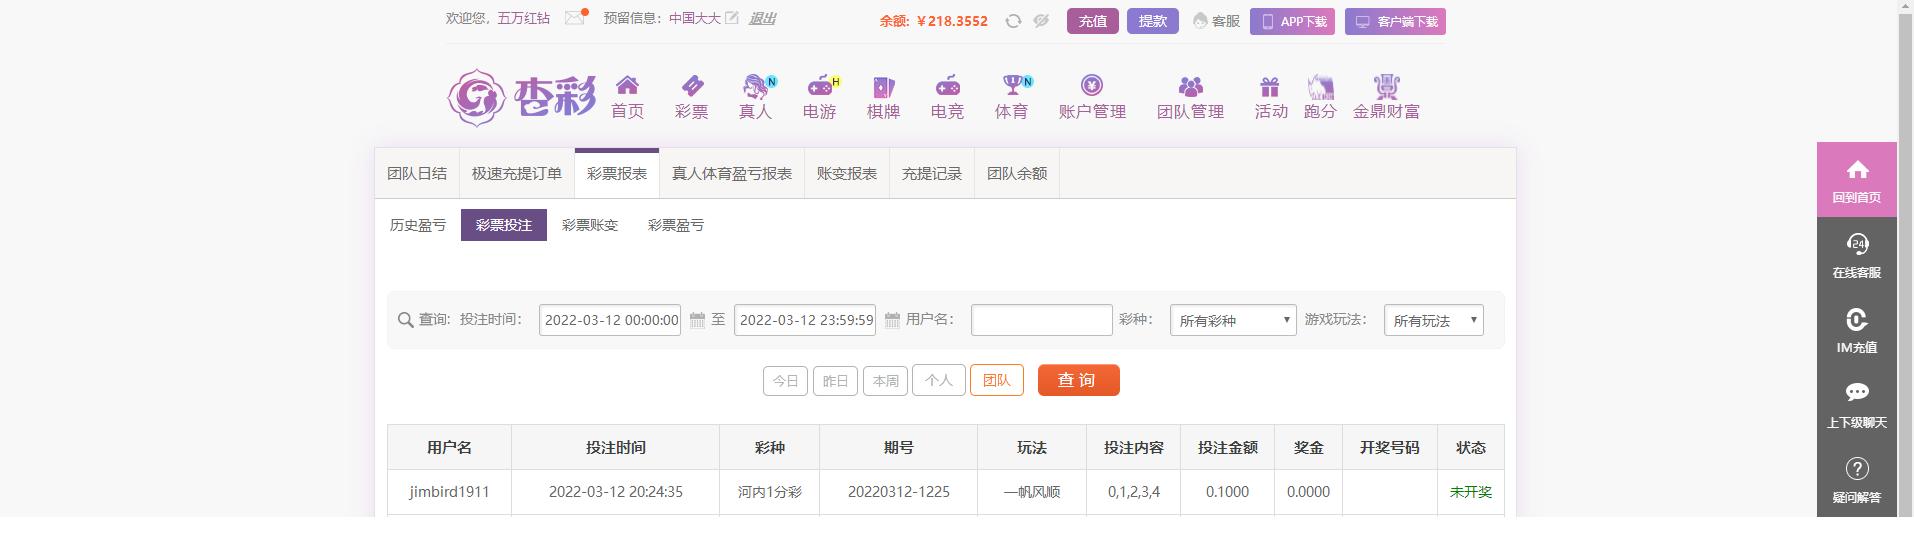Open the 棋牌 card games nav icon
The width and height of the screenshot is (1914, 548).
coord(883,86)
